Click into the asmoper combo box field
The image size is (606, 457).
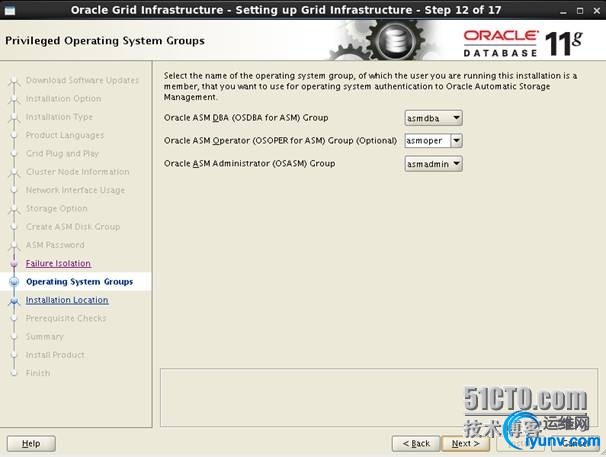click(x=427, y=141)
